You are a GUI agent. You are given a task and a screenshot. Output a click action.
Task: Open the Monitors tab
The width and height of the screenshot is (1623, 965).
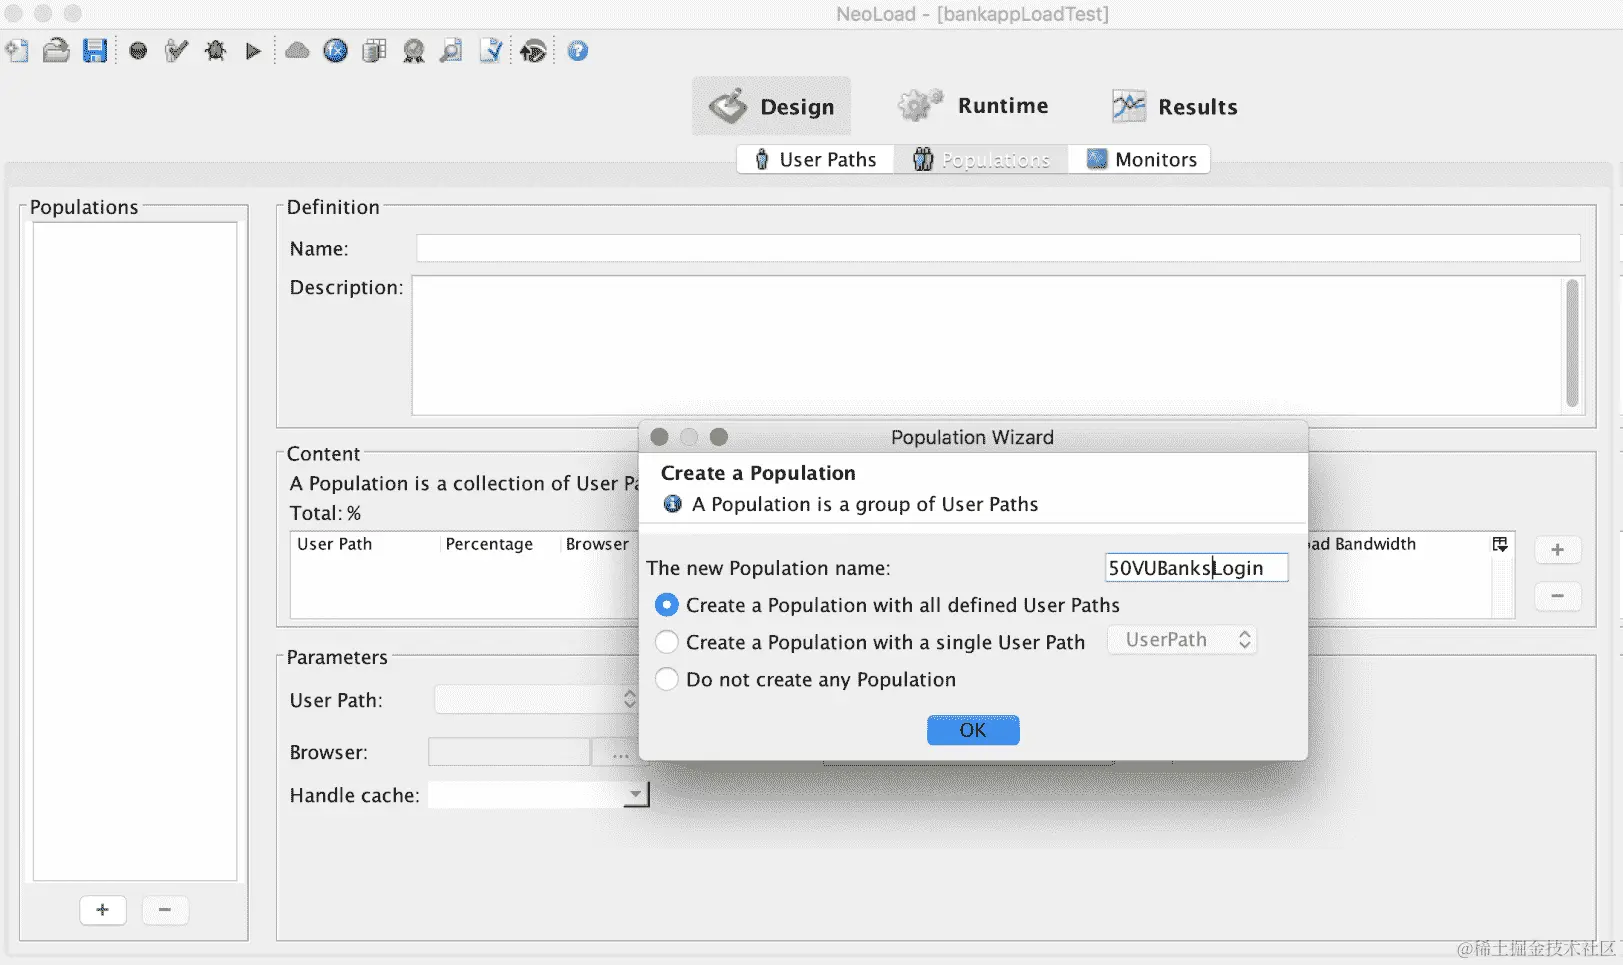coord(1141,160)
